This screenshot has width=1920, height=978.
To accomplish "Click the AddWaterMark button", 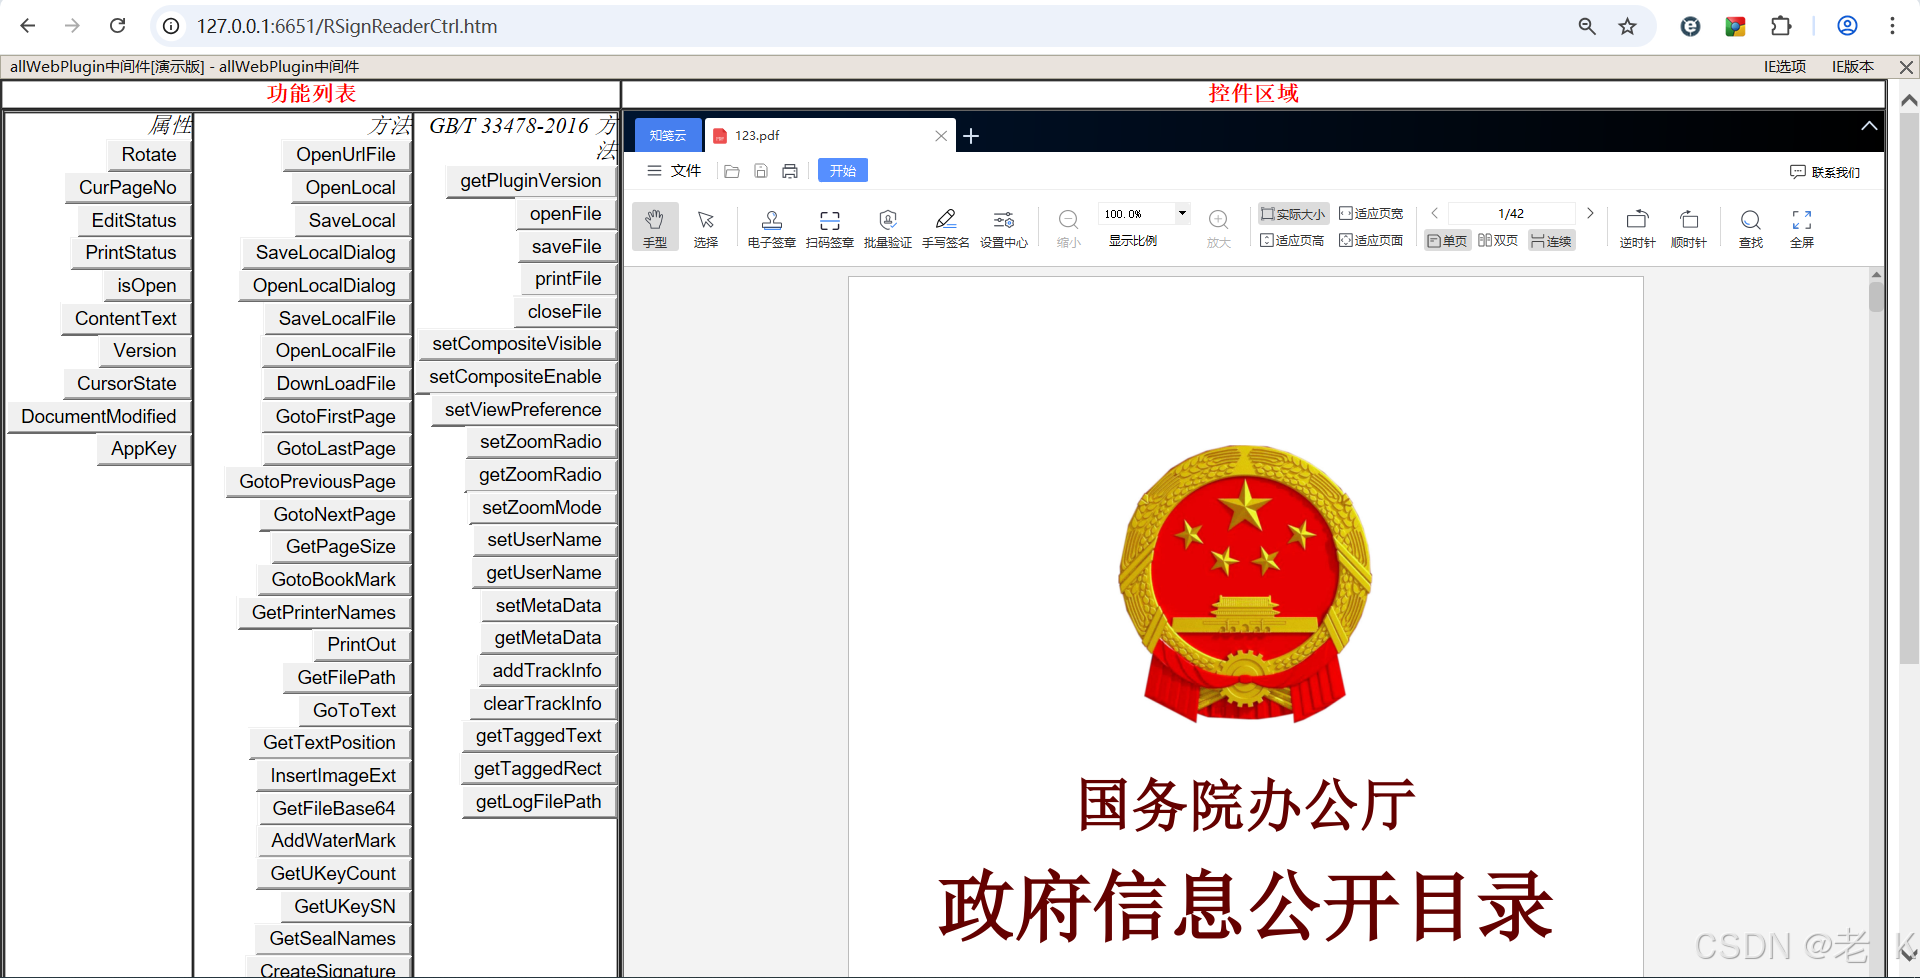I will [334, 841].
